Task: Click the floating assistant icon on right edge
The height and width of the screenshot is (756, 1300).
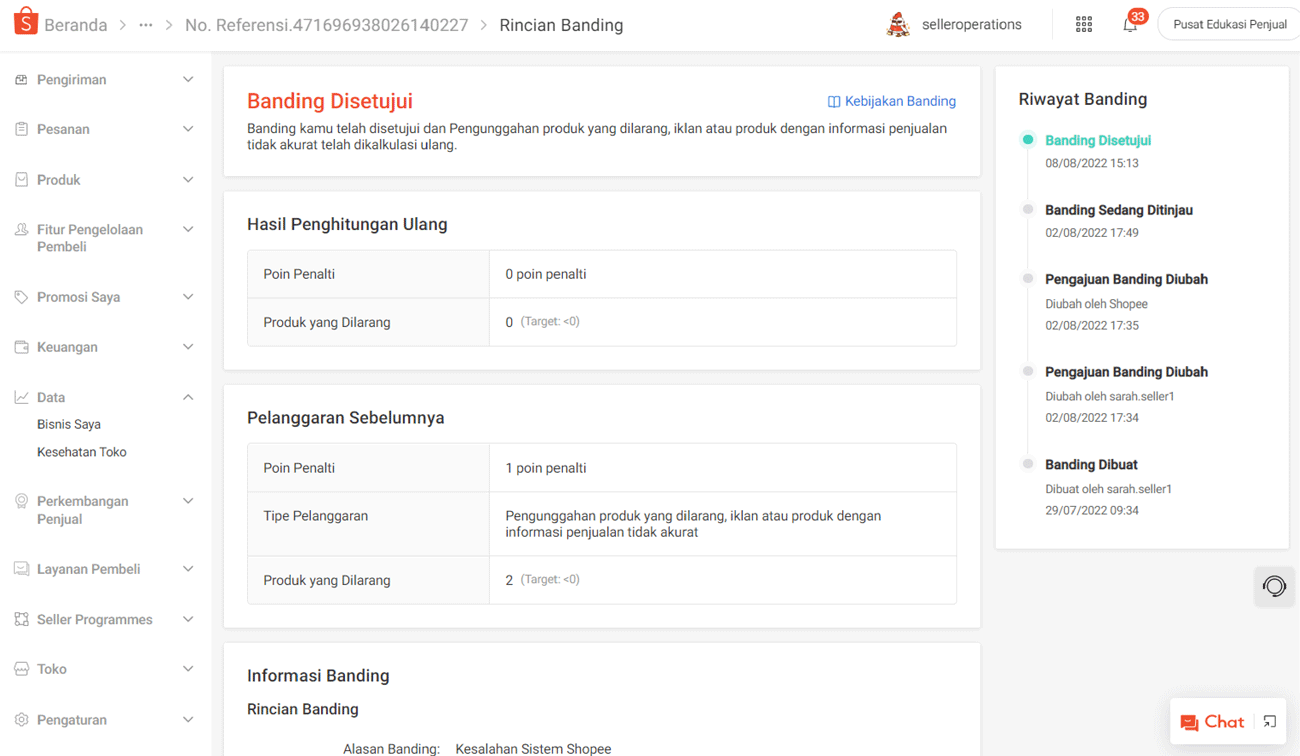Action: click(x=1274, y=587)
